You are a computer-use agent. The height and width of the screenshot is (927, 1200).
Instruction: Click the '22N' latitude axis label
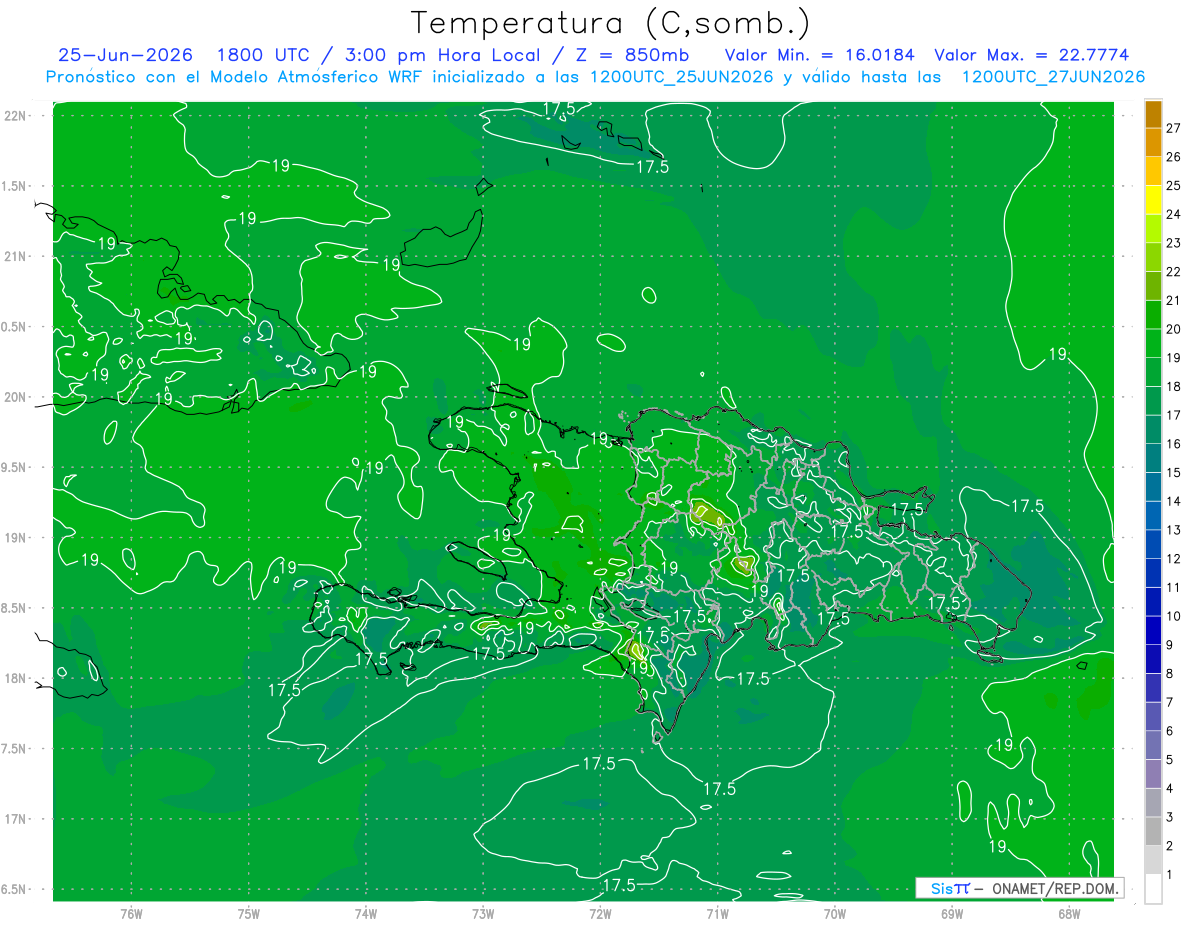pyautogui.click(x=16, y=115)
